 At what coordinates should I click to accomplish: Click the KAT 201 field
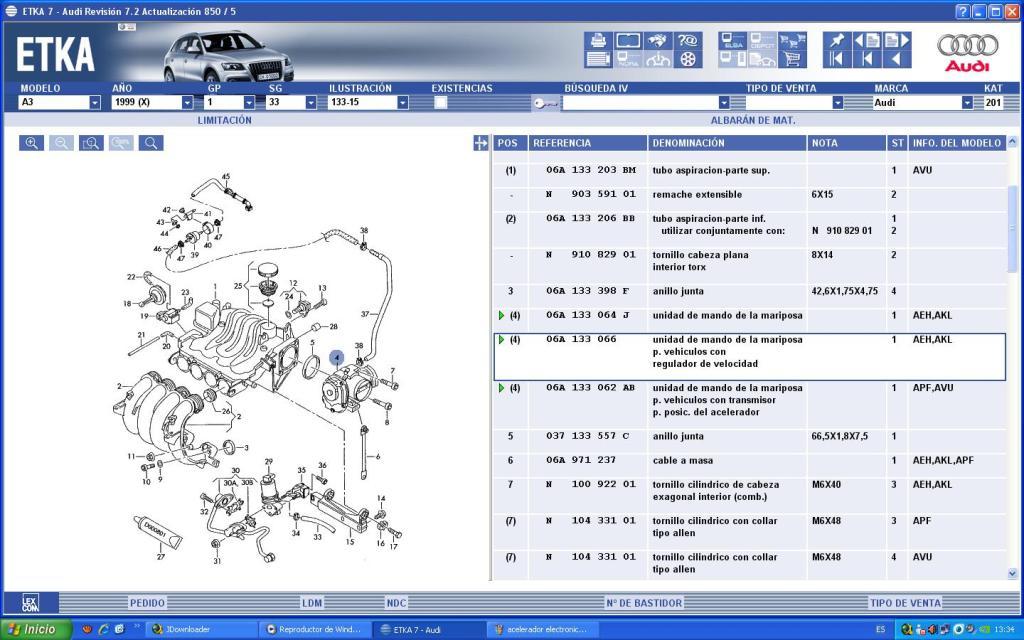[993, 103]
